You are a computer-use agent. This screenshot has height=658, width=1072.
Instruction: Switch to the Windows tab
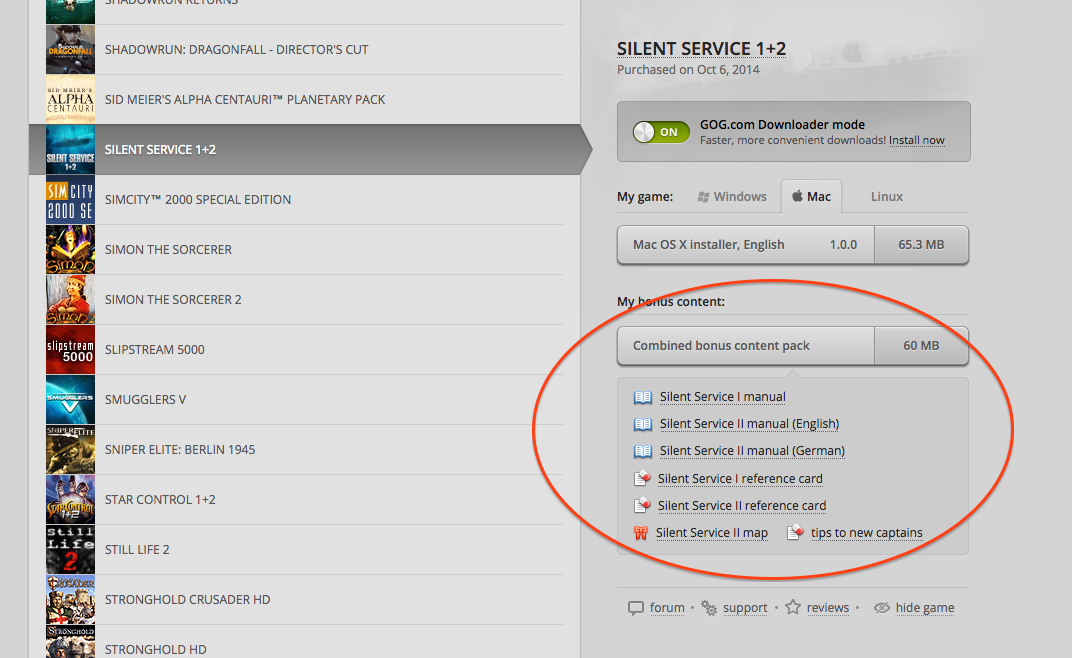(732, 196)
